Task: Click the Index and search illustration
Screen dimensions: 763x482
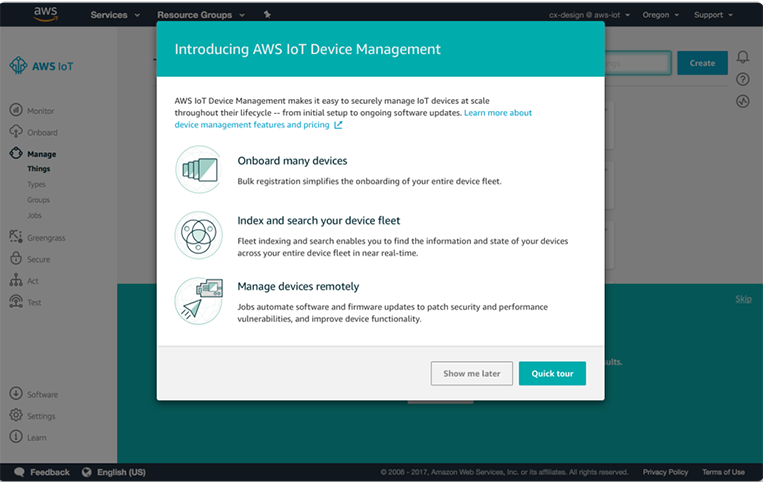Action: coord(199,235)
